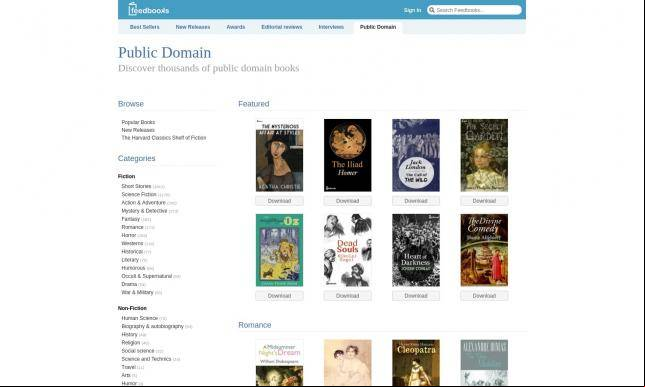Browse the Short Stories category
The image size is (645, 387).
click(136, 186)
